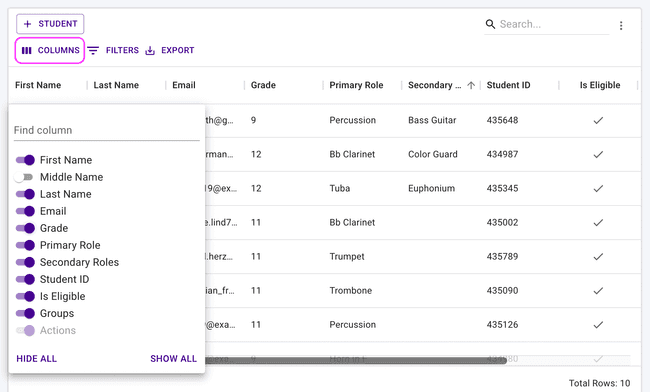Screen dimensions: 650x392
Task: Toggle Primary Role column switch
Action: click(x=25, y=245)
